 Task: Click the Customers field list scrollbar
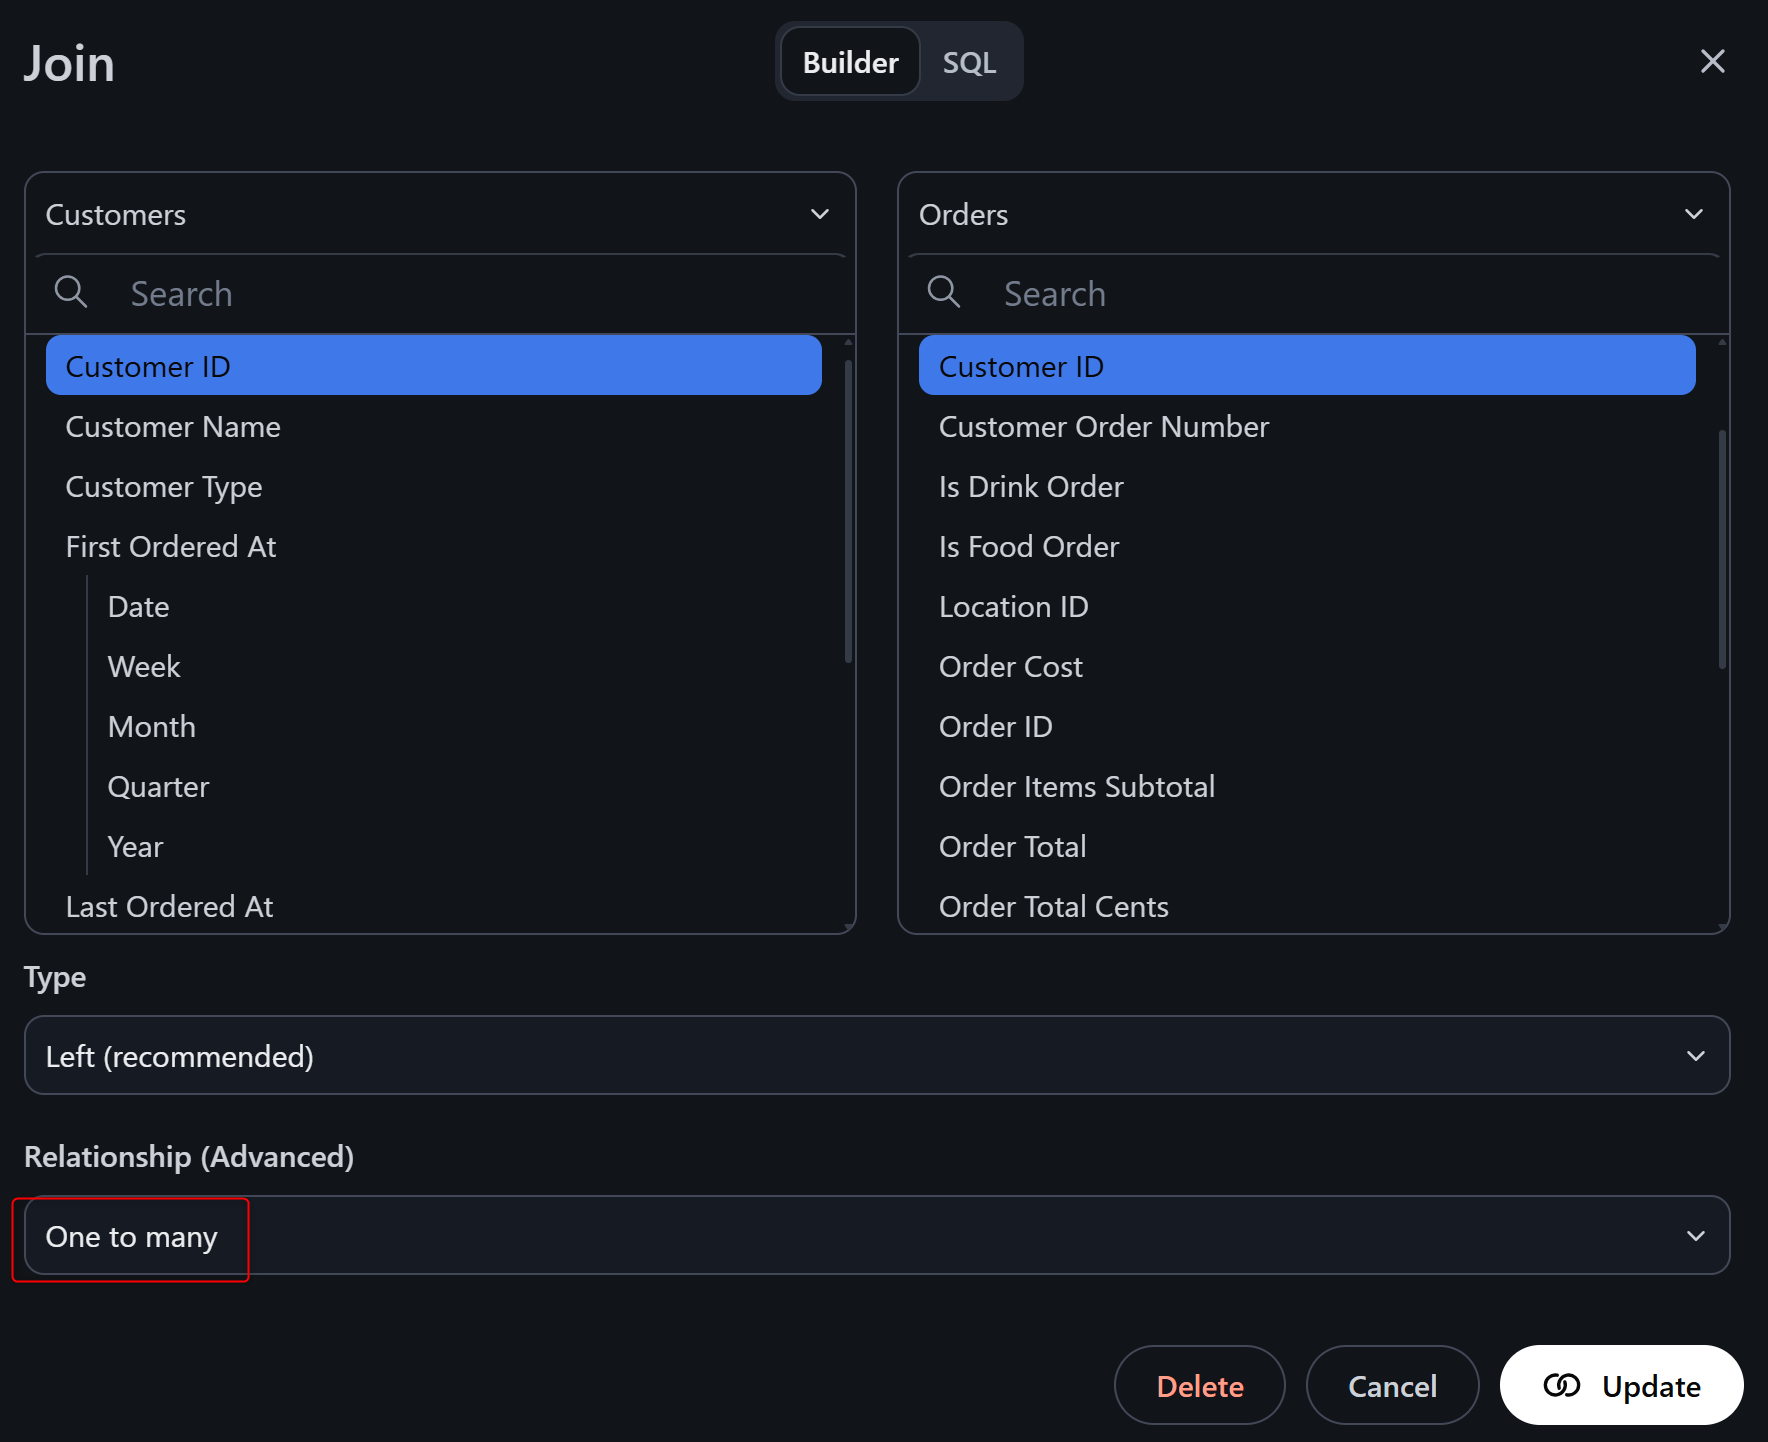pyautogui.click(x=848, y=510)
